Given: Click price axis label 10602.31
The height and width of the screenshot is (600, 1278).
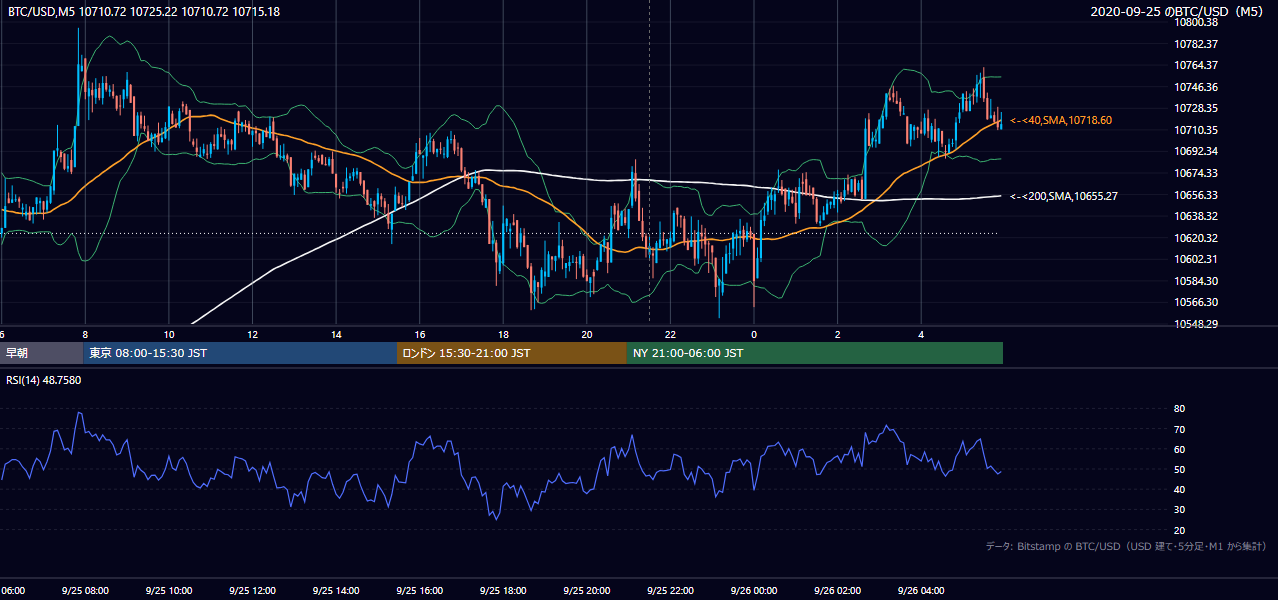Looking at the screenshot, I should point(1196,259).
